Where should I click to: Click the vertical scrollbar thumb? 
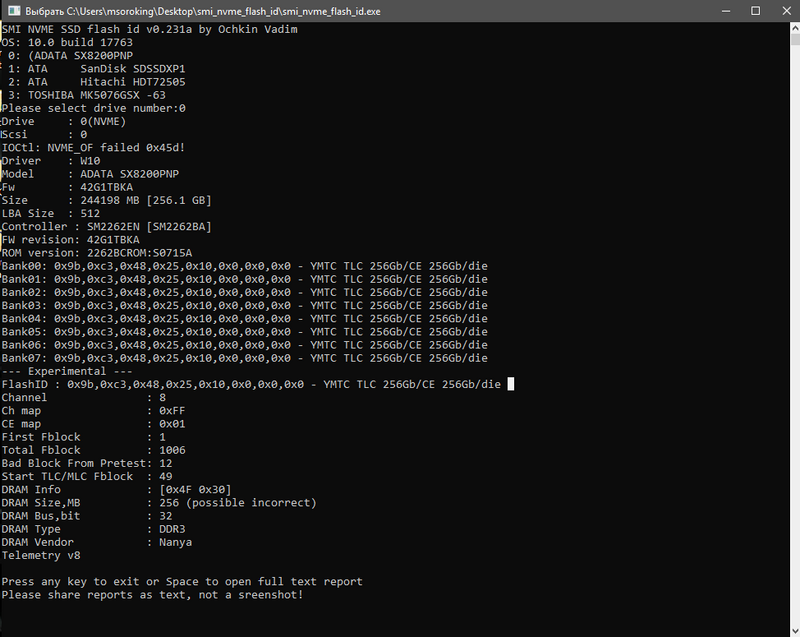(x=795, y=39)
